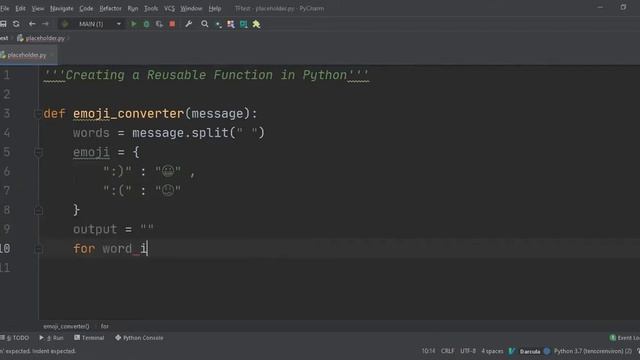Click the 10:14 cursor position indicator
The width and height of the screenshot is (640, 360).
pos(428,351)
